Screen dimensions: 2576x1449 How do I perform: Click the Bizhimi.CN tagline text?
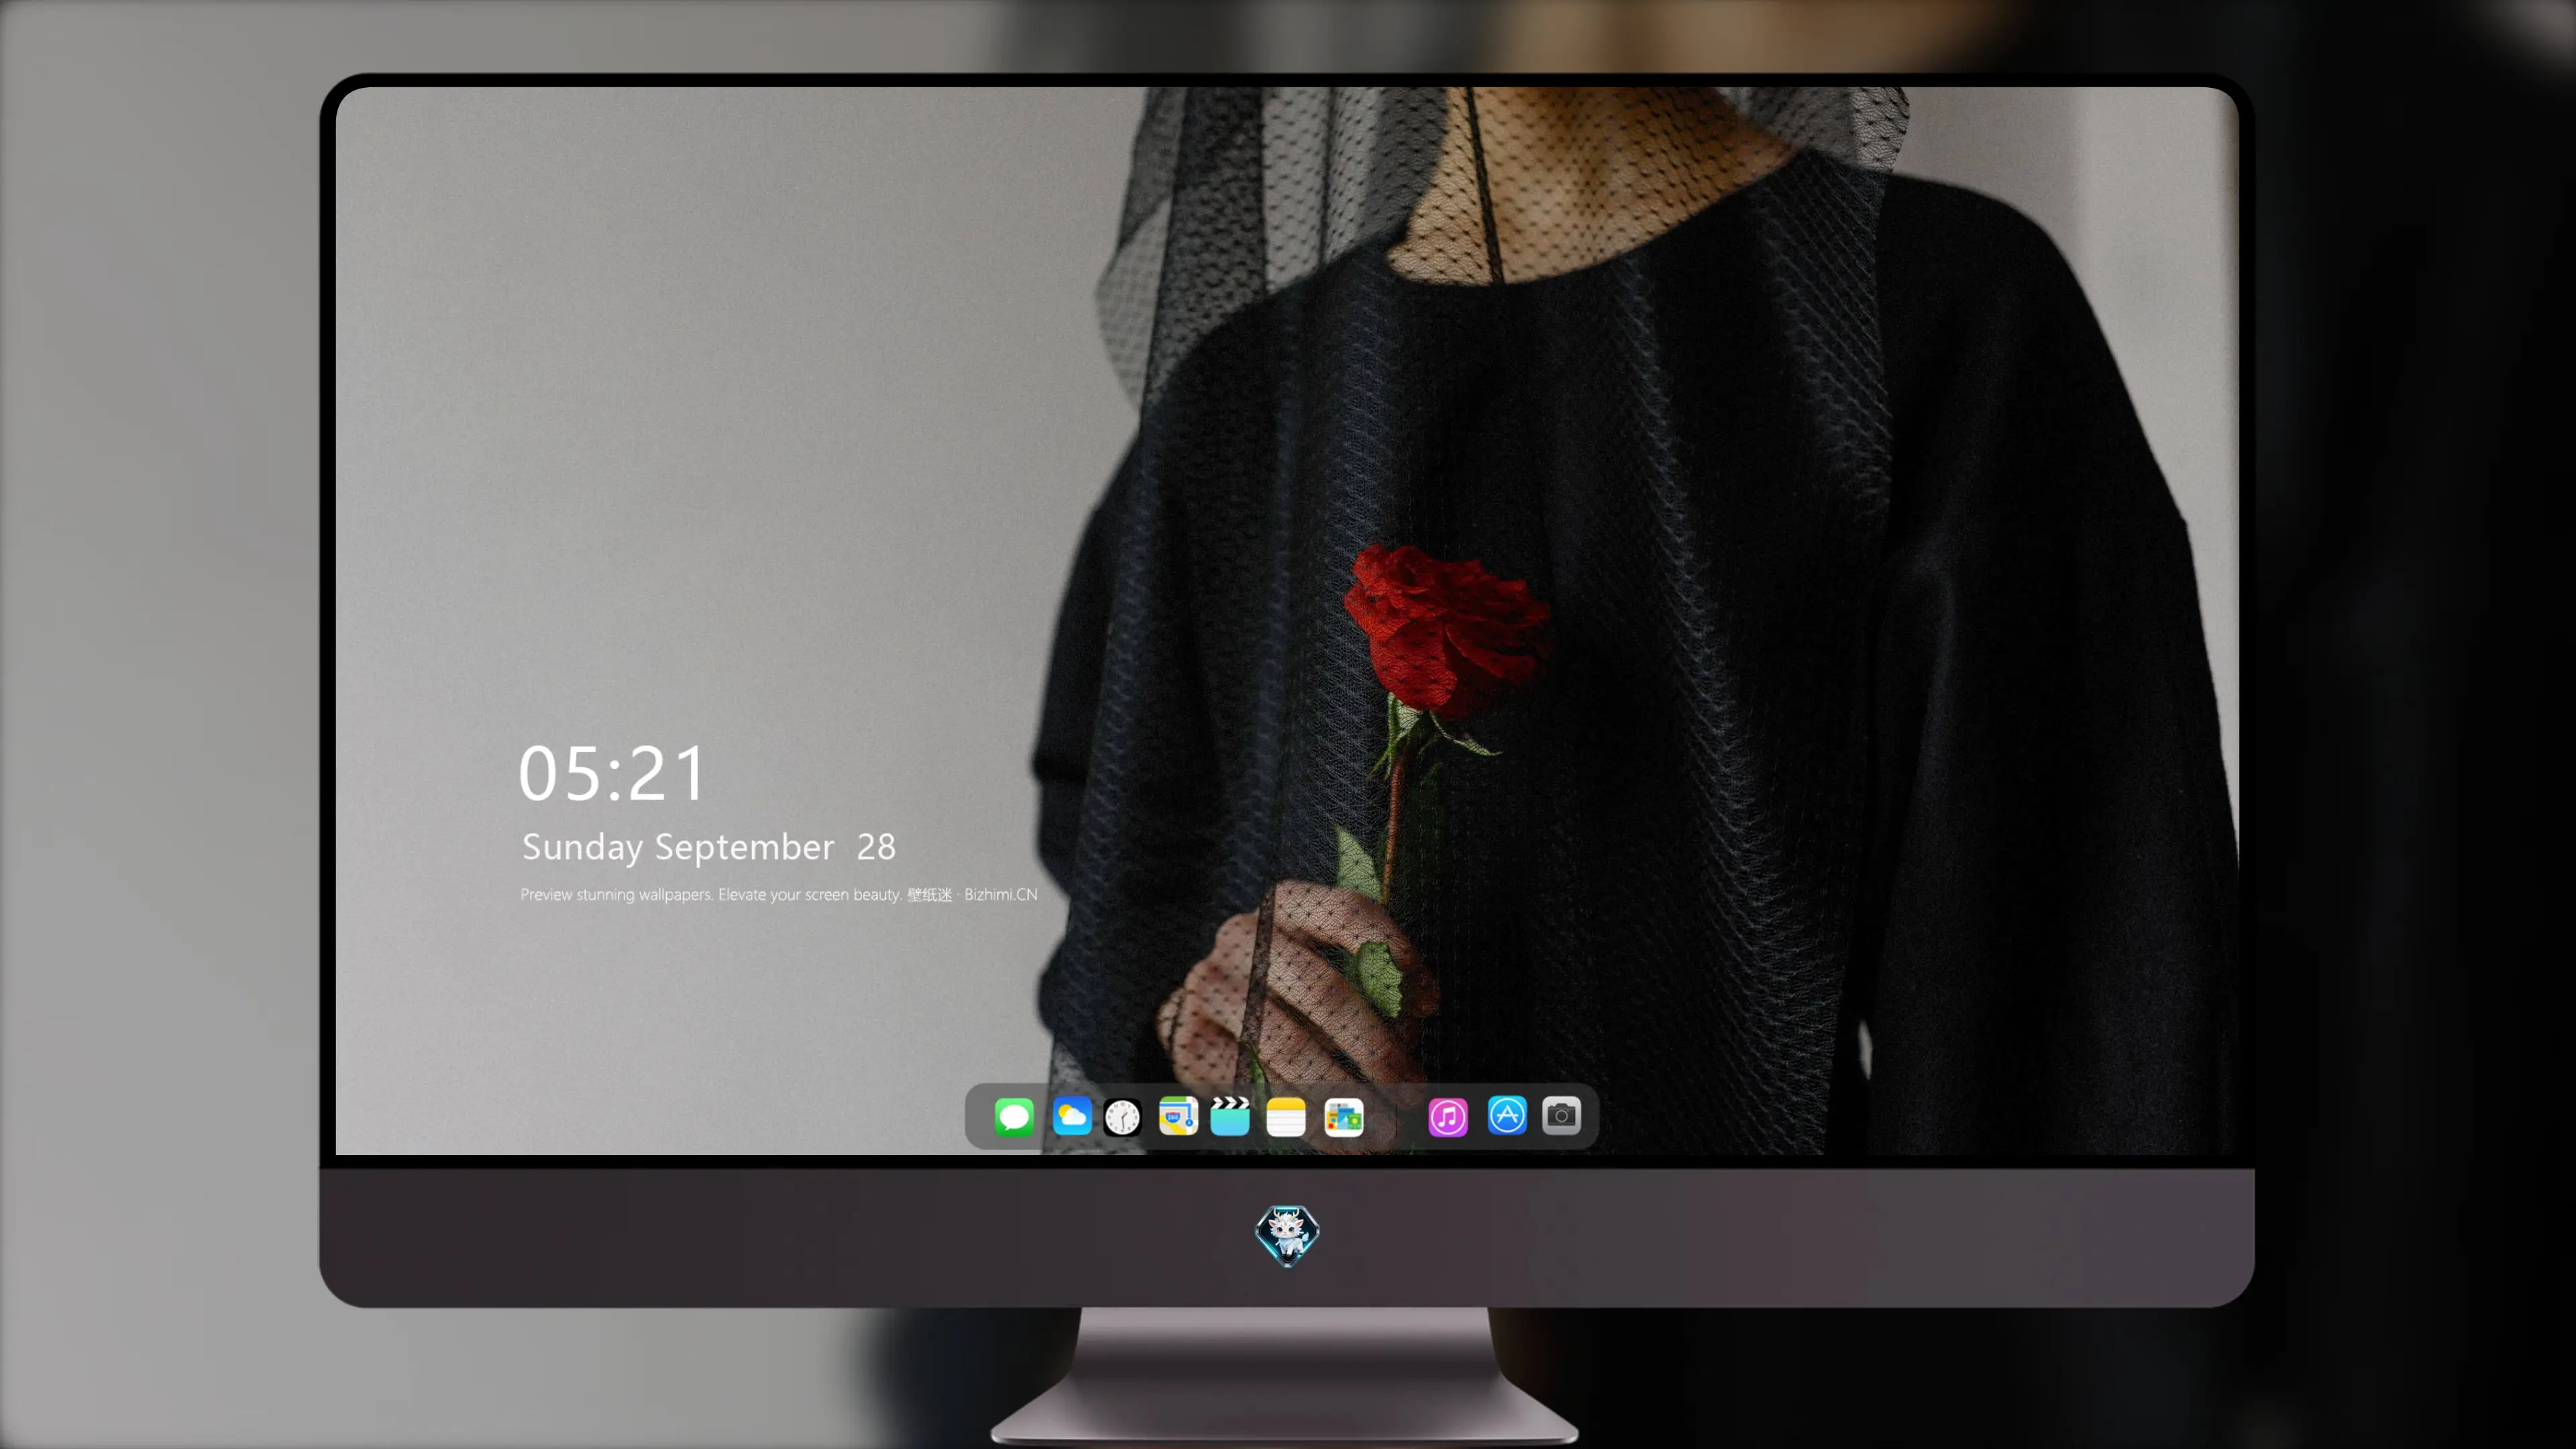[779, 894]
